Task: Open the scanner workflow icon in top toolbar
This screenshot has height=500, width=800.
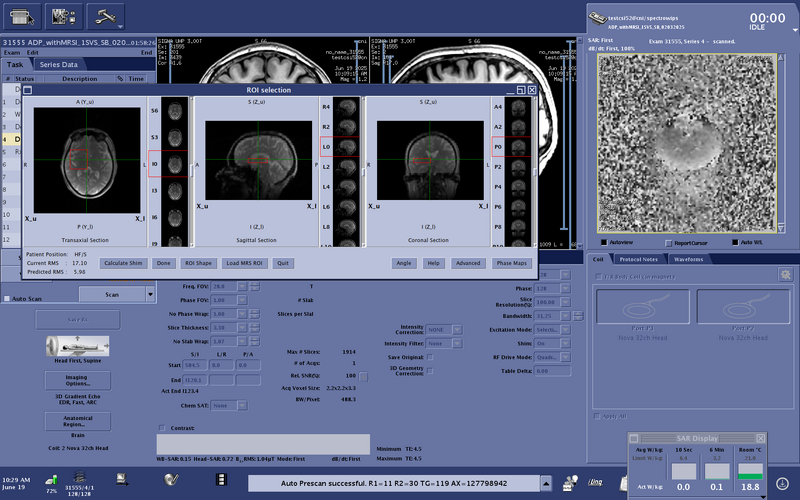Action: (x=22, y=17)
